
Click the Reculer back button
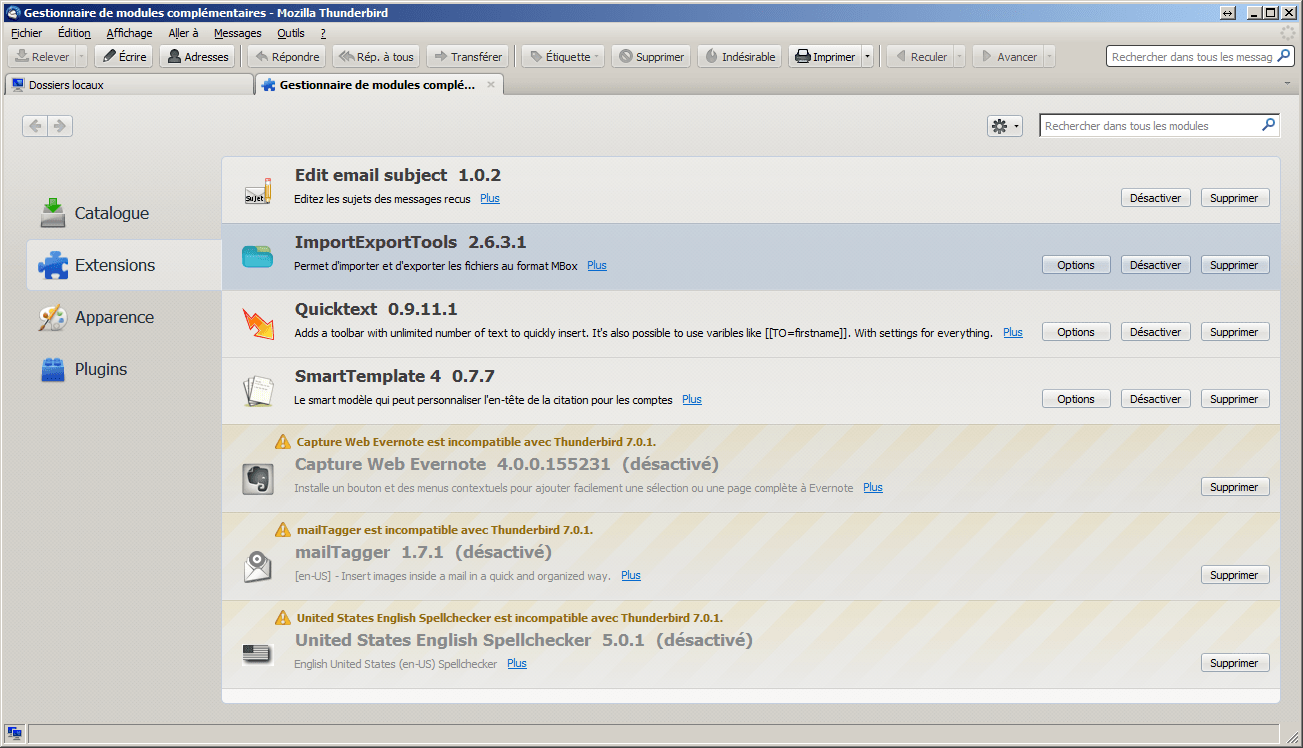point(919,57)
